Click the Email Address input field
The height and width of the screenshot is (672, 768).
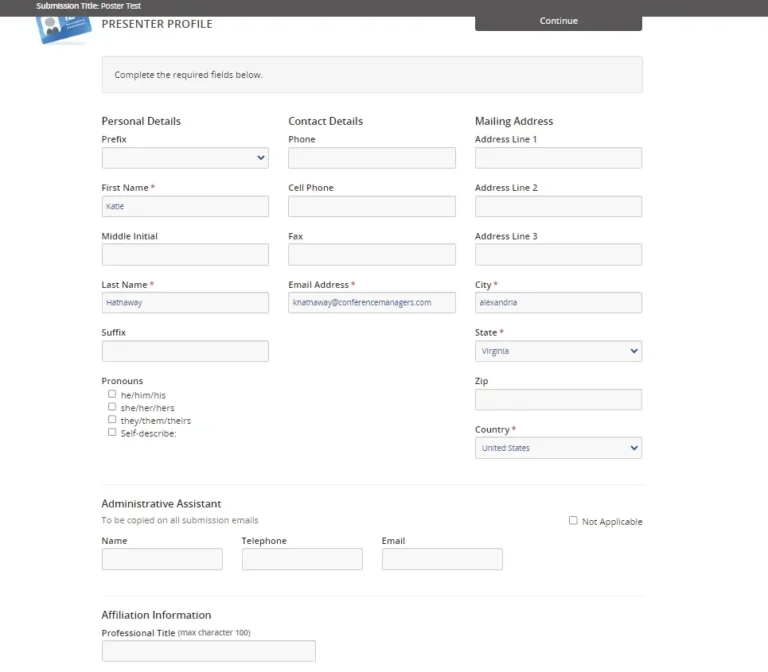point(371,302)
